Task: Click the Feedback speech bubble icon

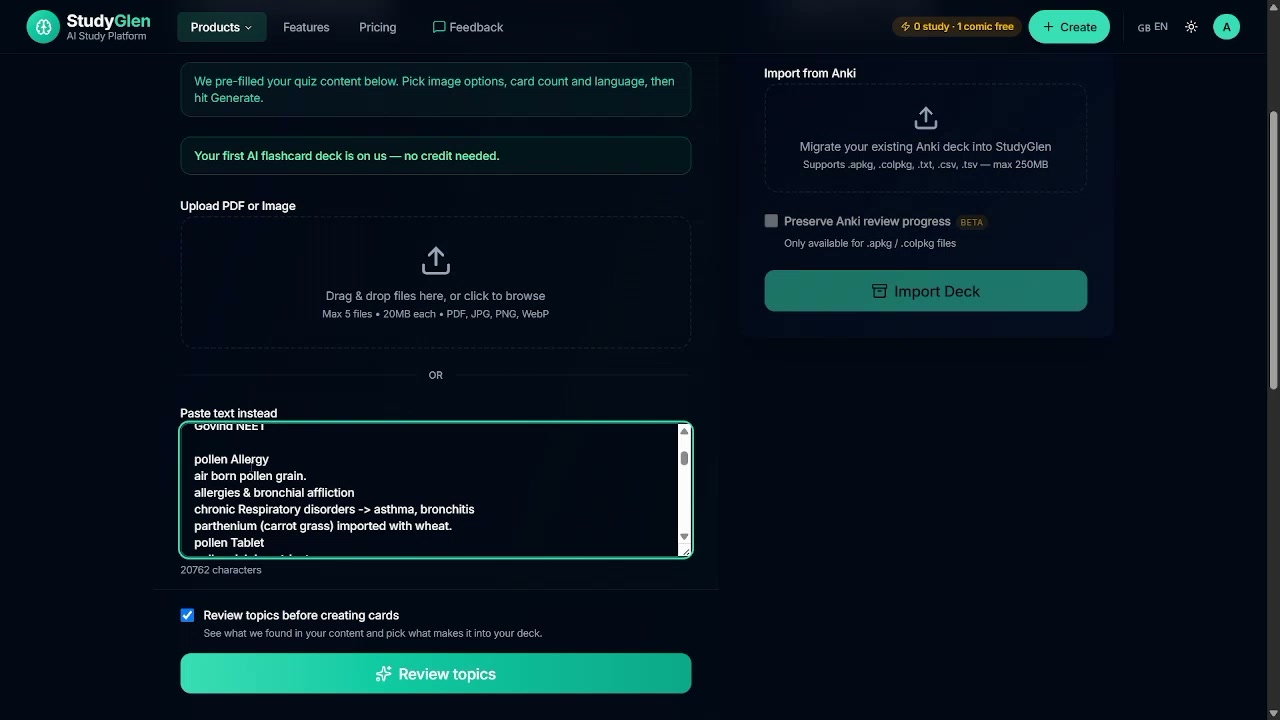Action: coord(438,27)
